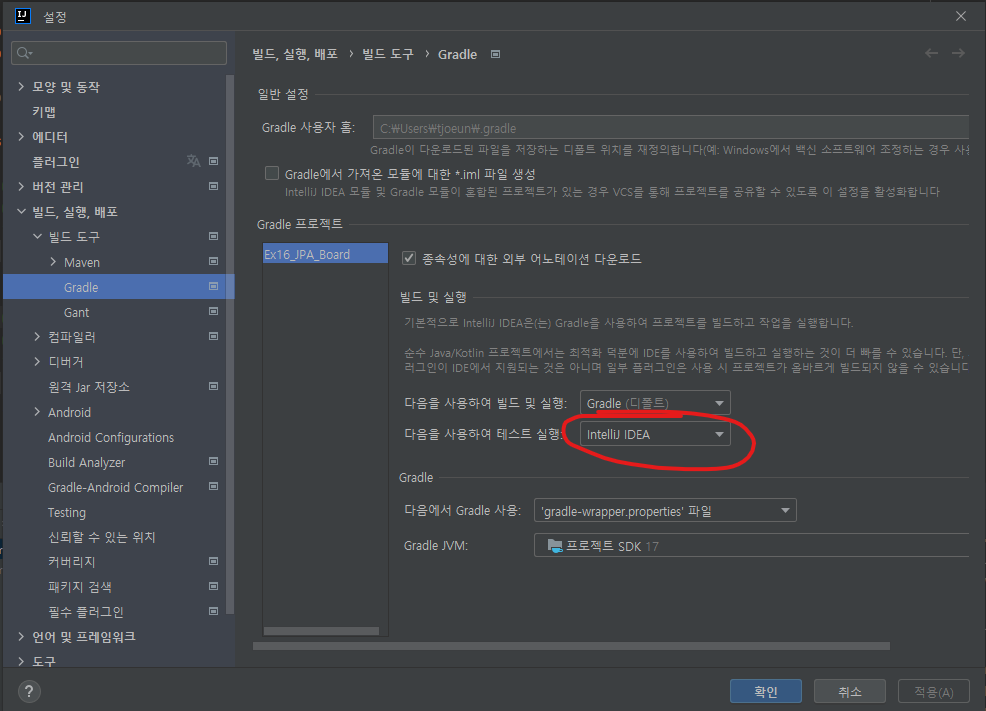
Task: Click the project-level icon beside Build Analyzer
Action: click(214, 461)
